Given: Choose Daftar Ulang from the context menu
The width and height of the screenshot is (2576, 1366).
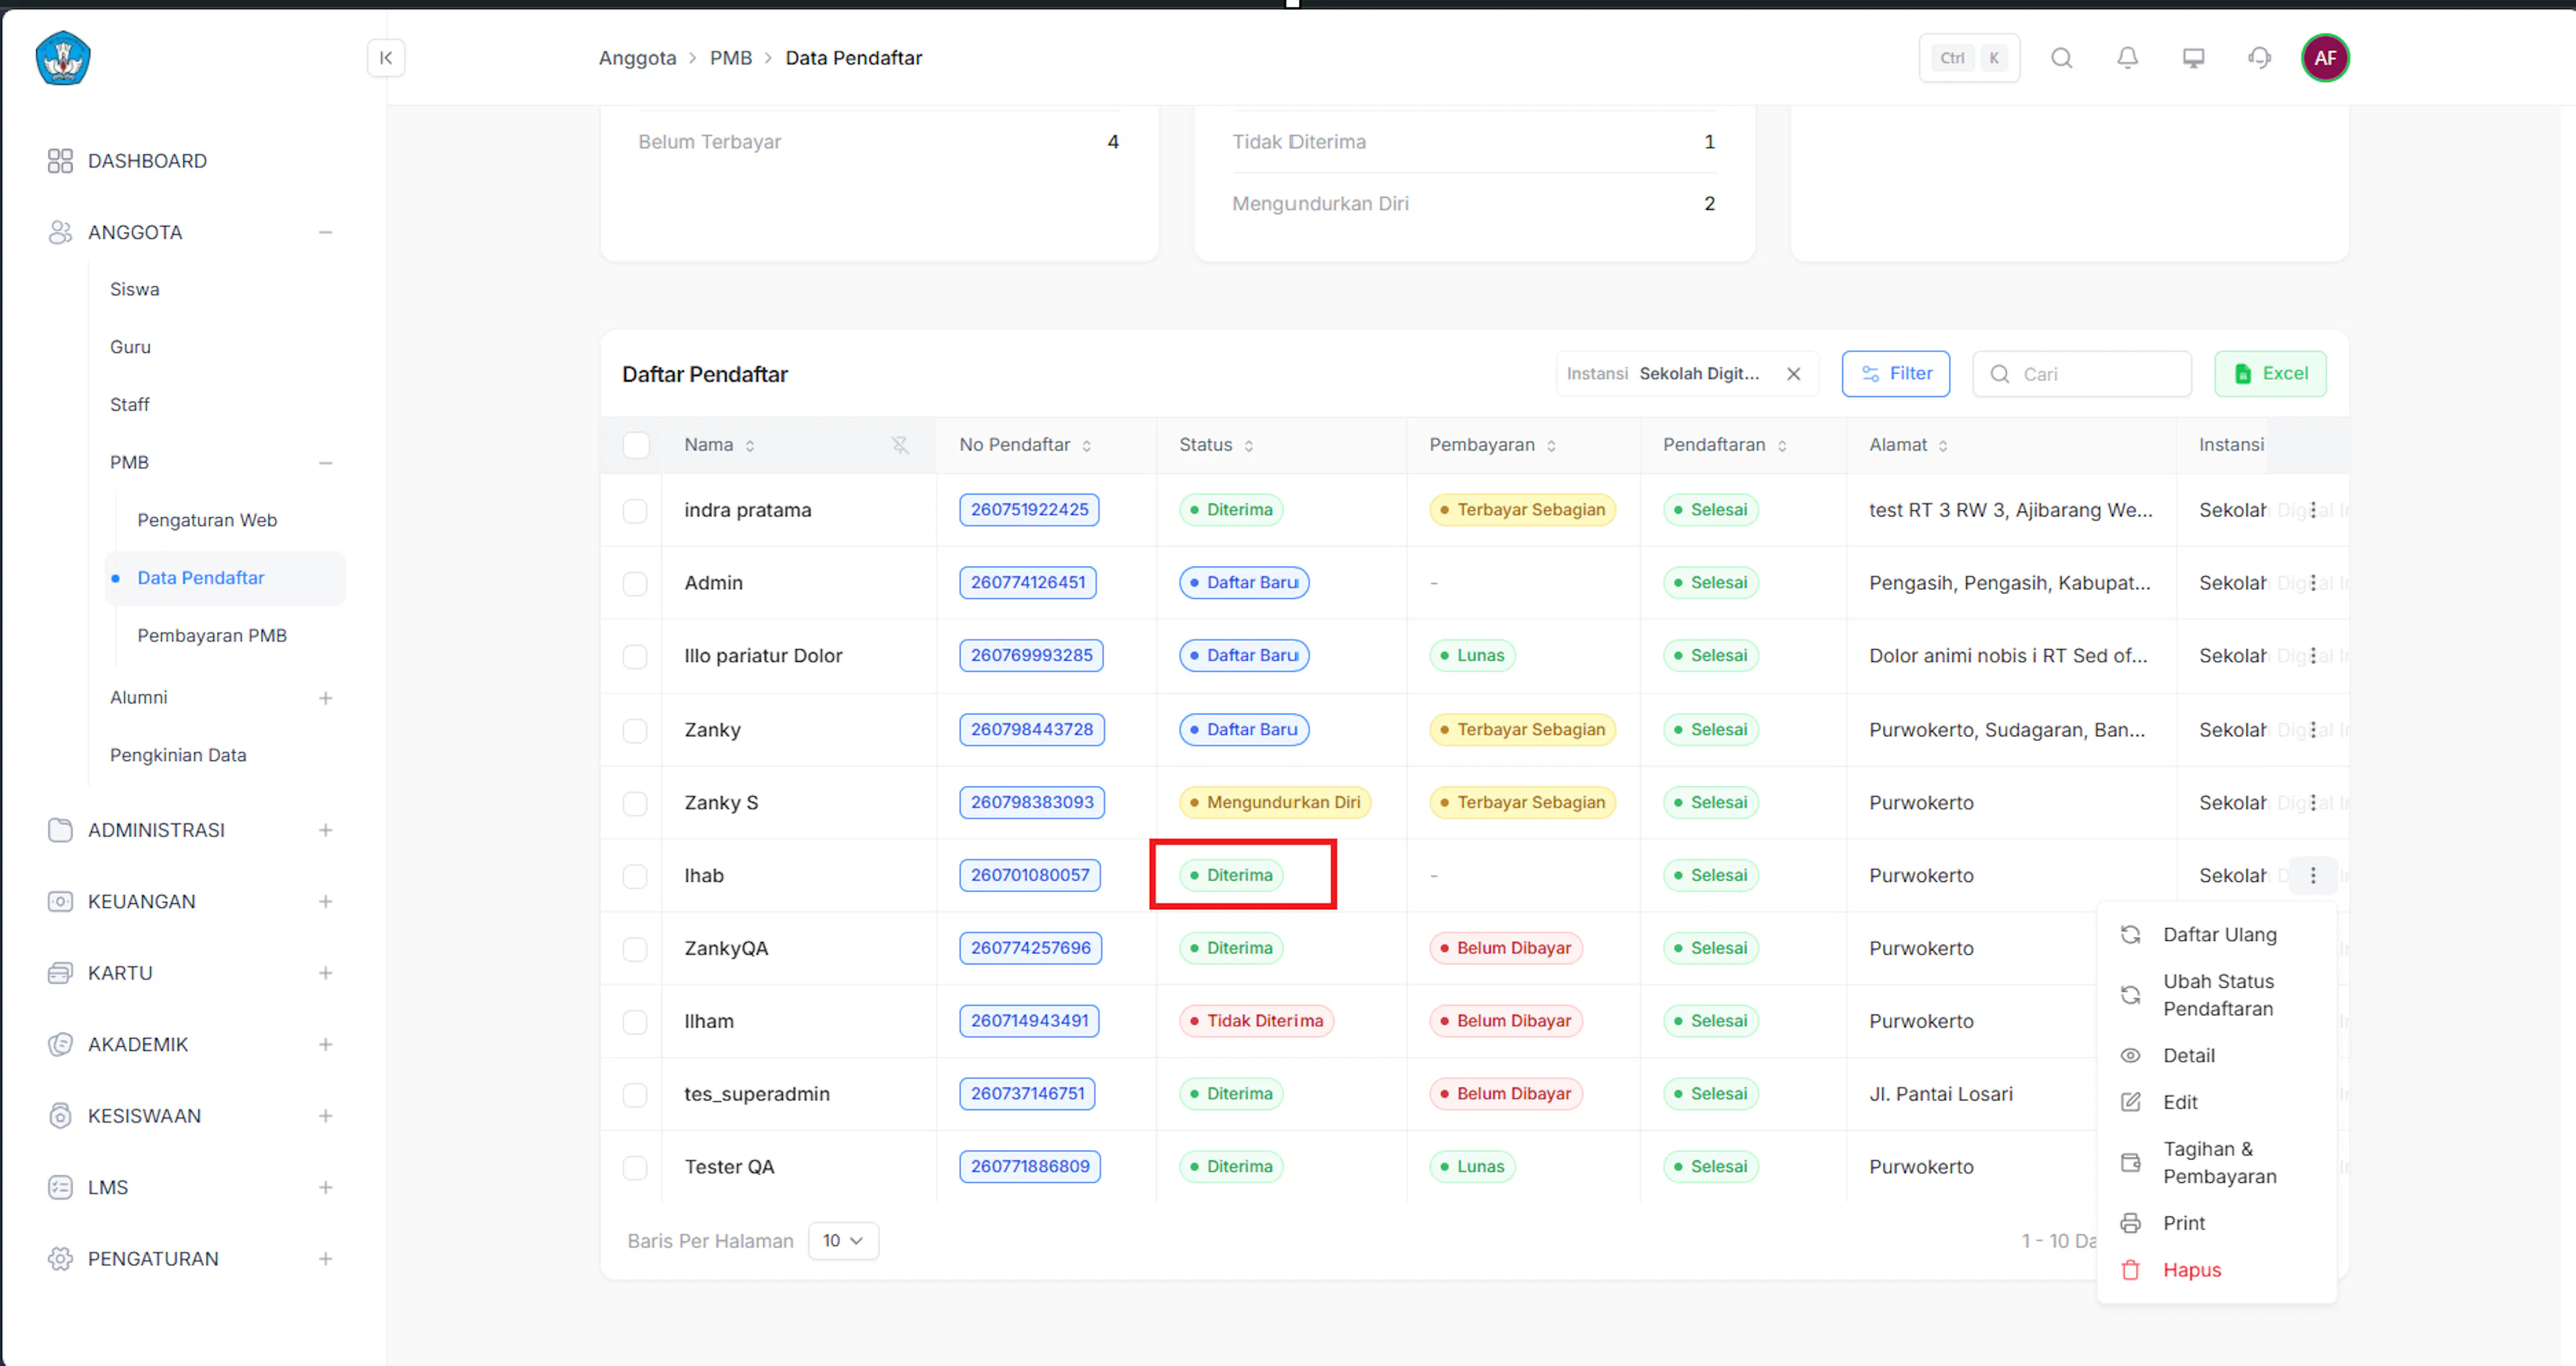Looking at the screenshot, I should (2218, 935).
